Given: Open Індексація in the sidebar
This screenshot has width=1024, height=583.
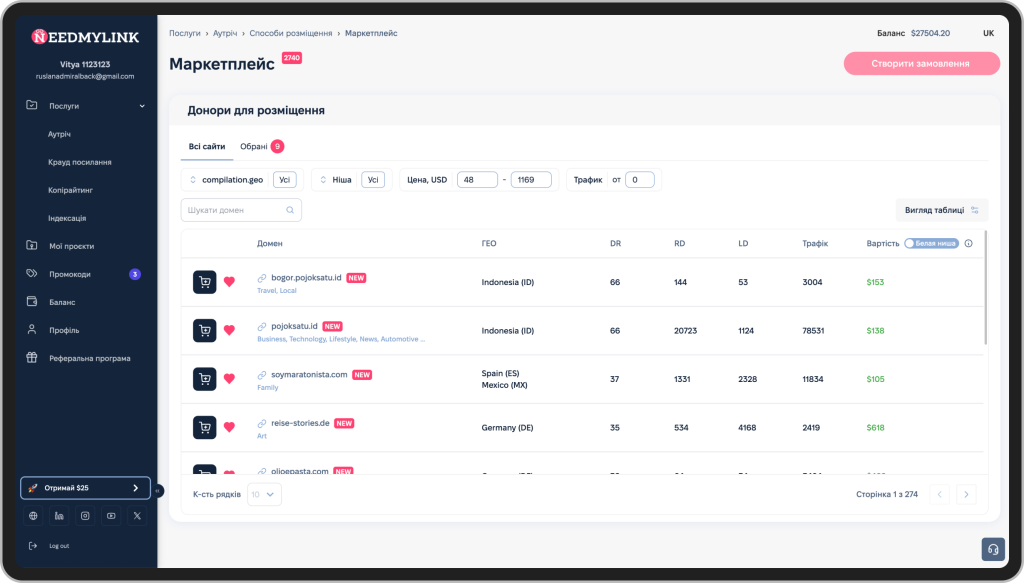Looking at the screenshot, I should 67,218.
